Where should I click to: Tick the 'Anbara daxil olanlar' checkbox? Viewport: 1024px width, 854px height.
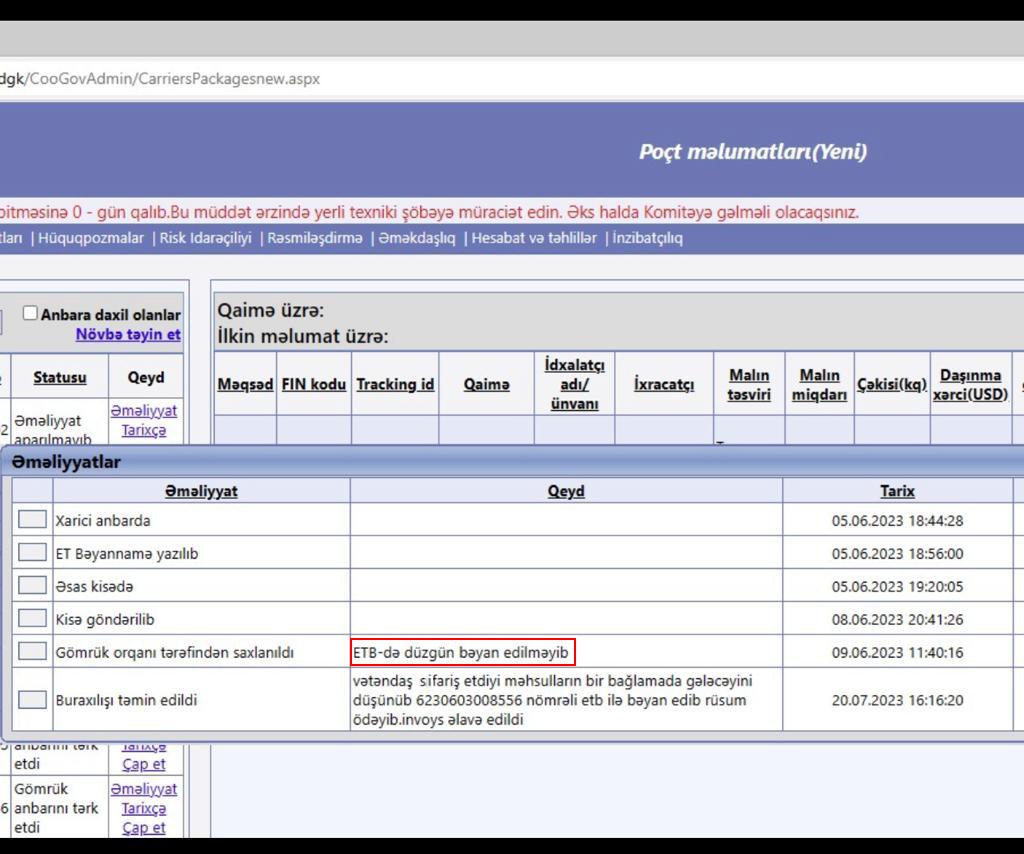coord(30,314)
